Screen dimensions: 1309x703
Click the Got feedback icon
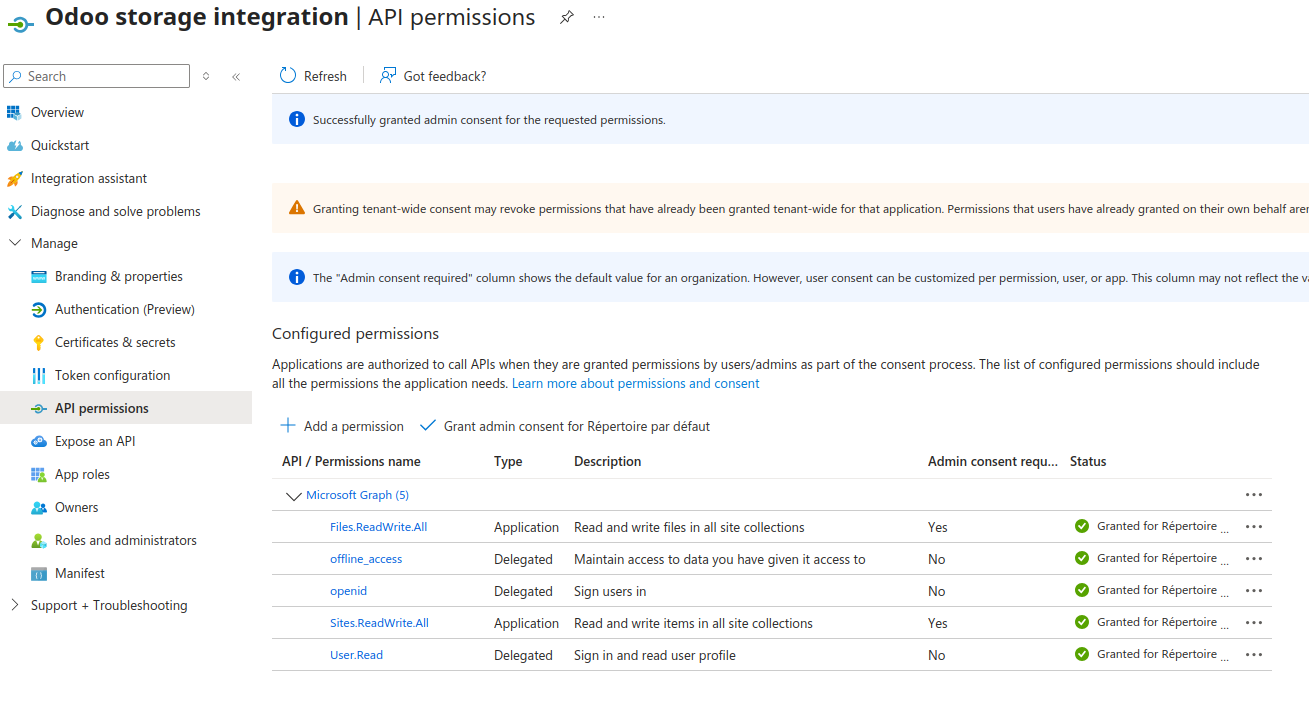(x=388, y=75)
